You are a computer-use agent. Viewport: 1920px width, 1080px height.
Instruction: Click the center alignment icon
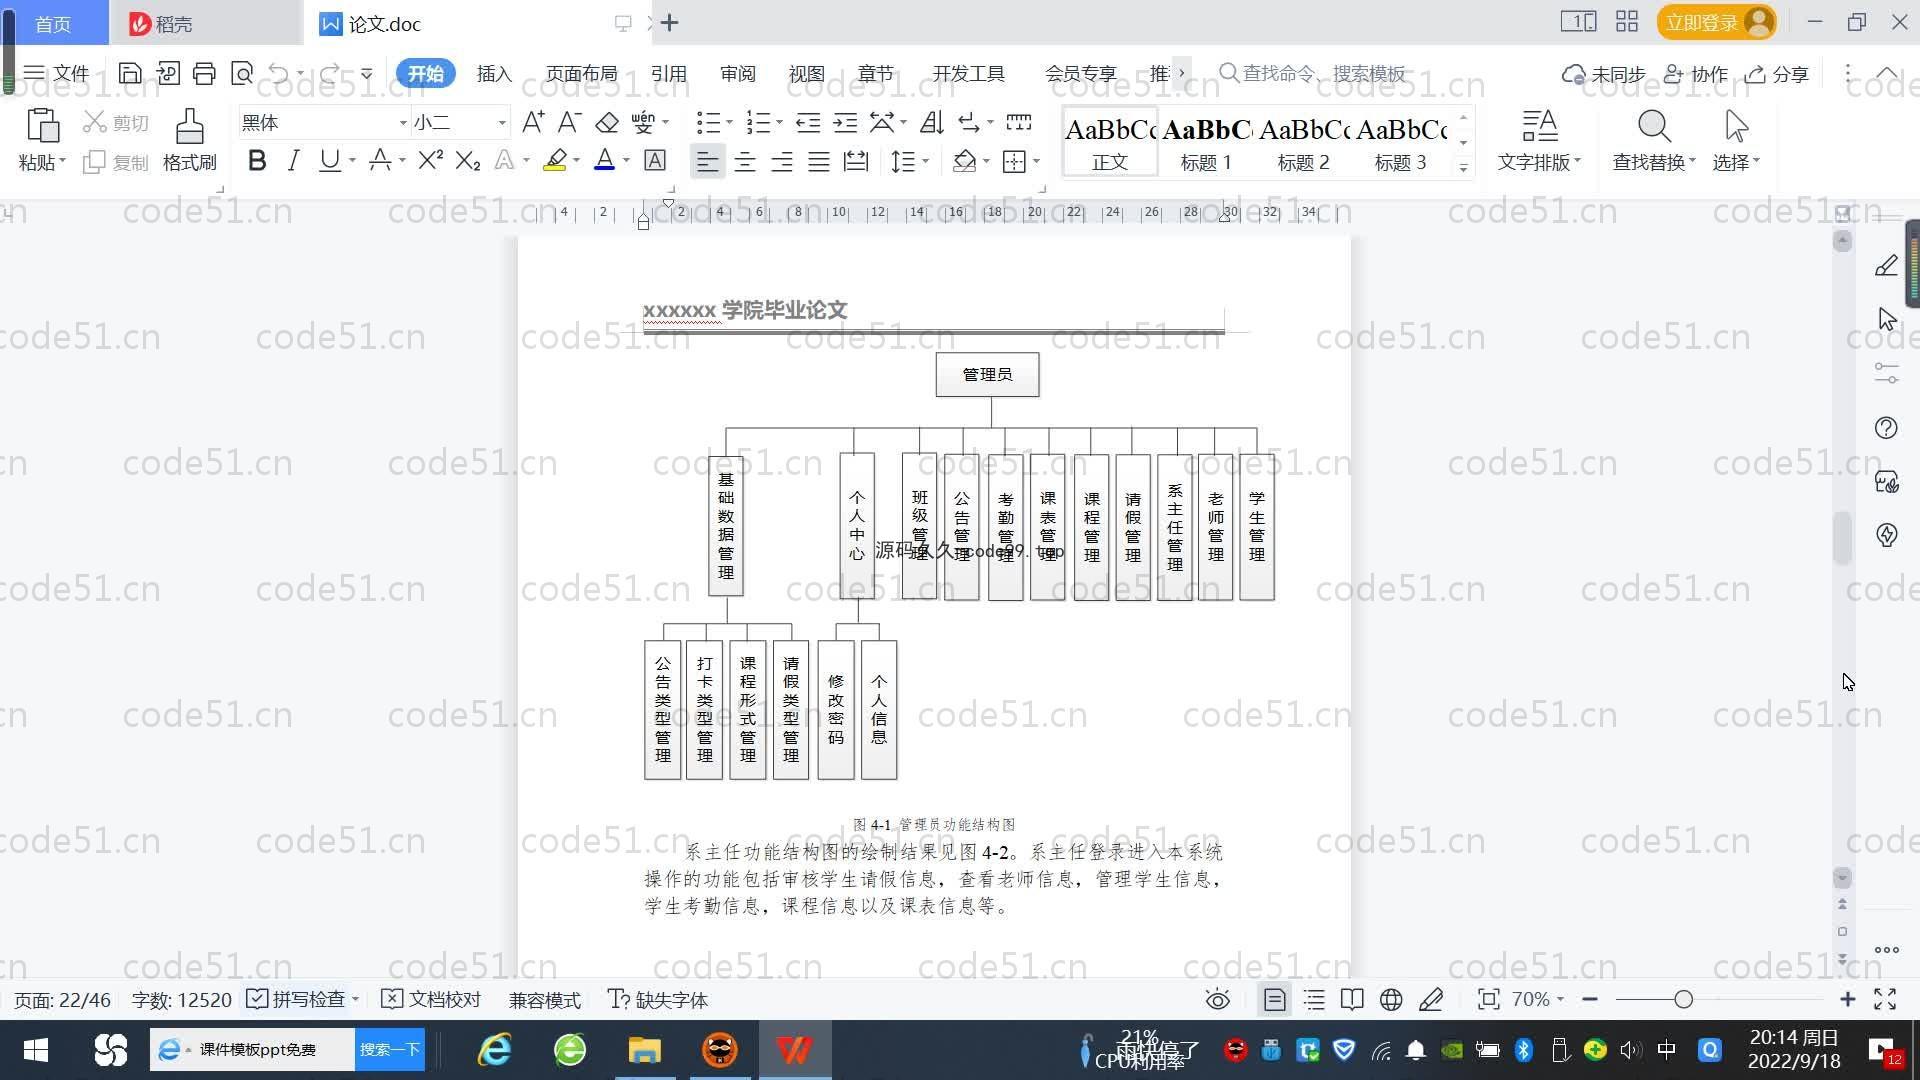pyautogui.click(x=744, y=161)
